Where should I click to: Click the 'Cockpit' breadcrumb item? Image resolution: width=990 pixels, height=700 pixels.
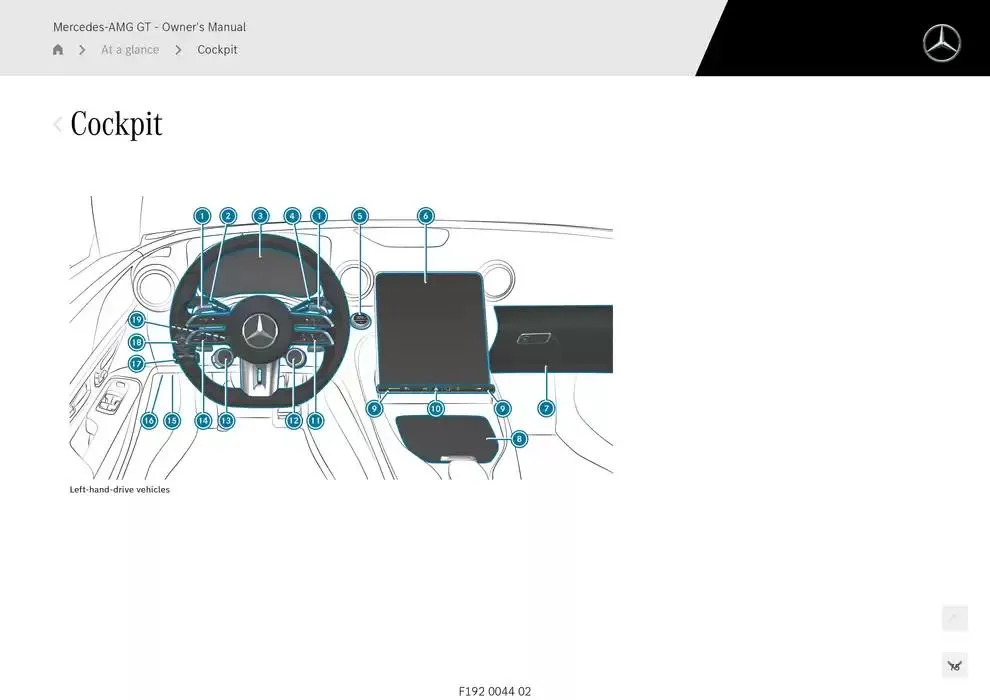tap(217, 50)
